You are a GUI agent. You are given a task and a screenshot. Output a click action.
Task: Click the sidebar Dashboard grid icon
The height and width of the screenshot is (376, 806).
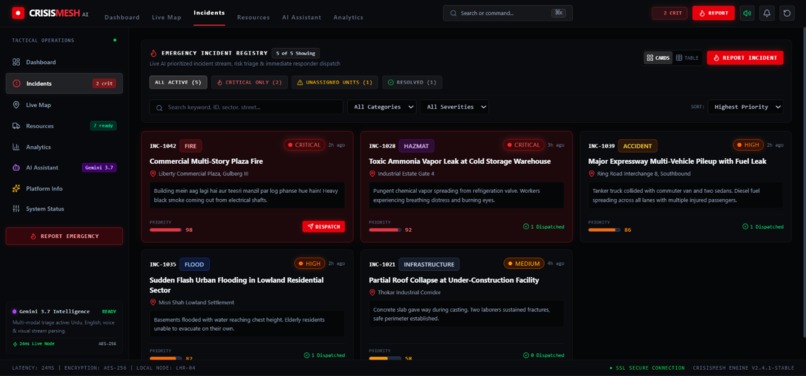tap(16, 62)
